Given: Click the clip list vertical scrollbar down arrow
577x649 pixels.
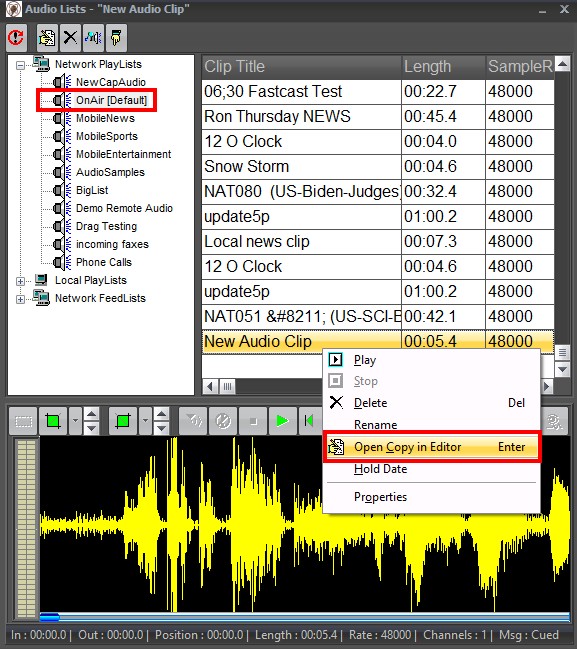Looking at the screenshot, I should tap(562, 369).
